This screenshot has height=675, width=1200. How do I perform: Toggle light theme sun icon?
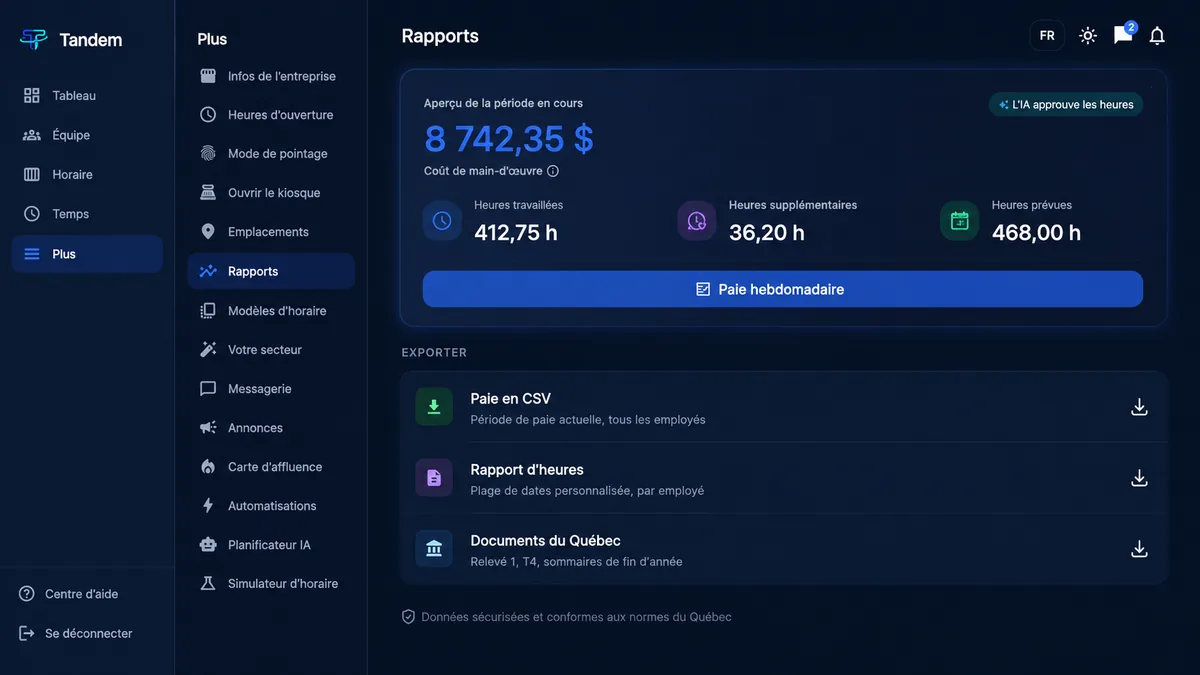[x=1088, y=36]
